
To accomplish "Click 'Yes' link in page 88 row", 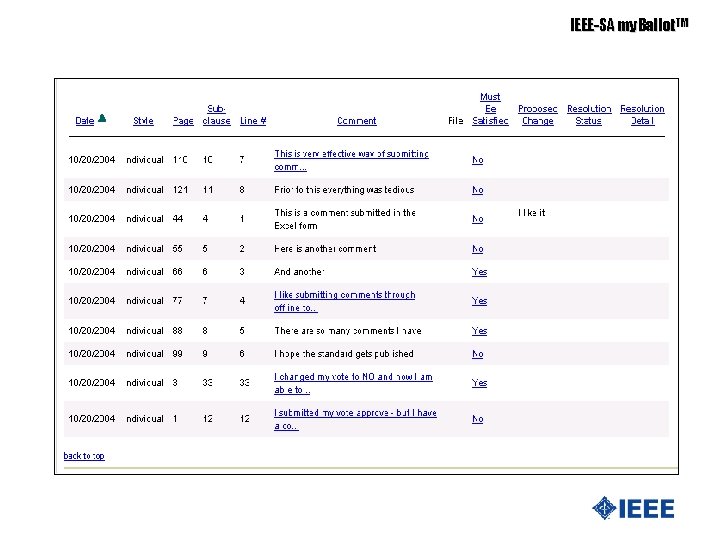I will pos(479,331).
